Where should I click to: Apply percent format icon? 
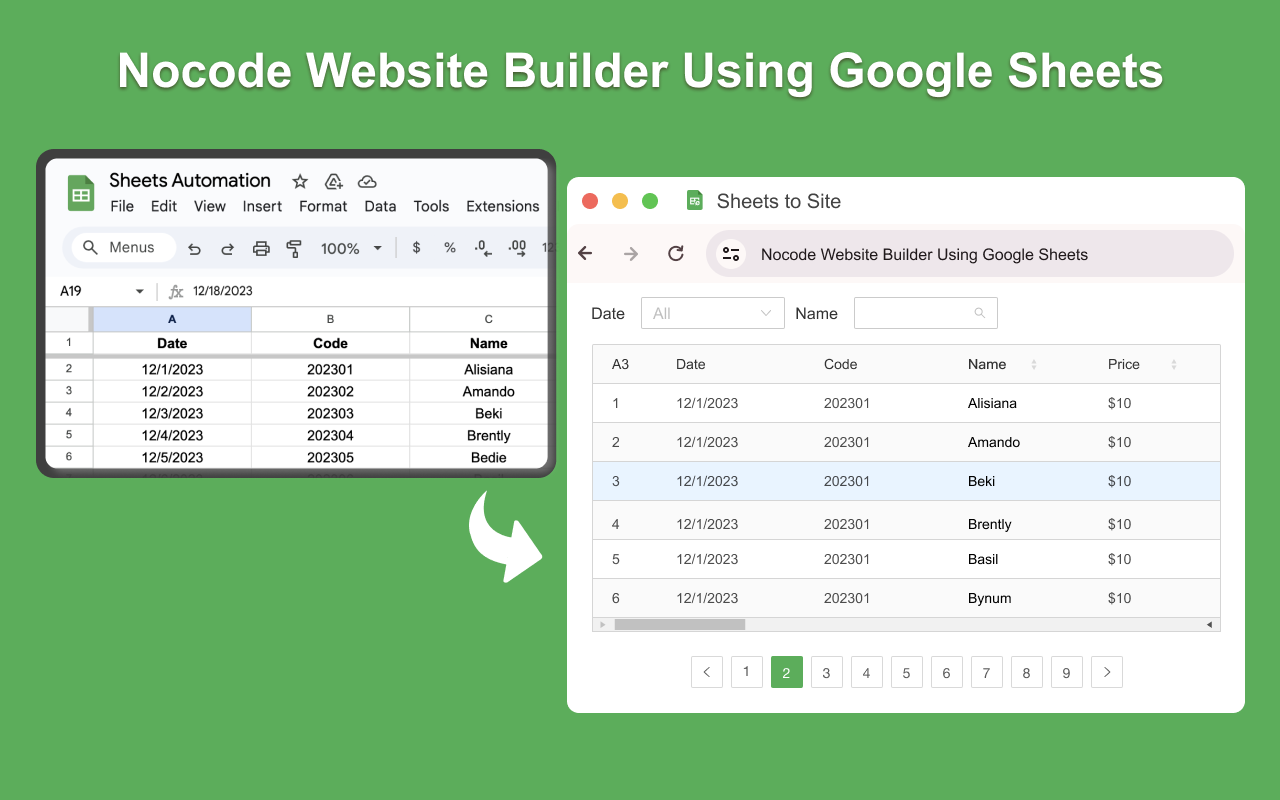[x=450, y=248]
